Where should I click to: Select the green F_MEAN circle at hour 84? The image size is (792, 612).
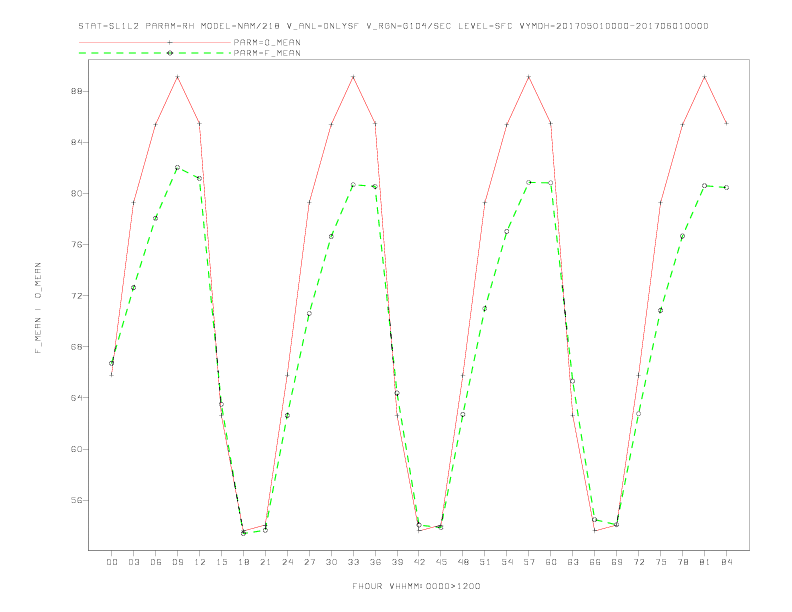727,187
